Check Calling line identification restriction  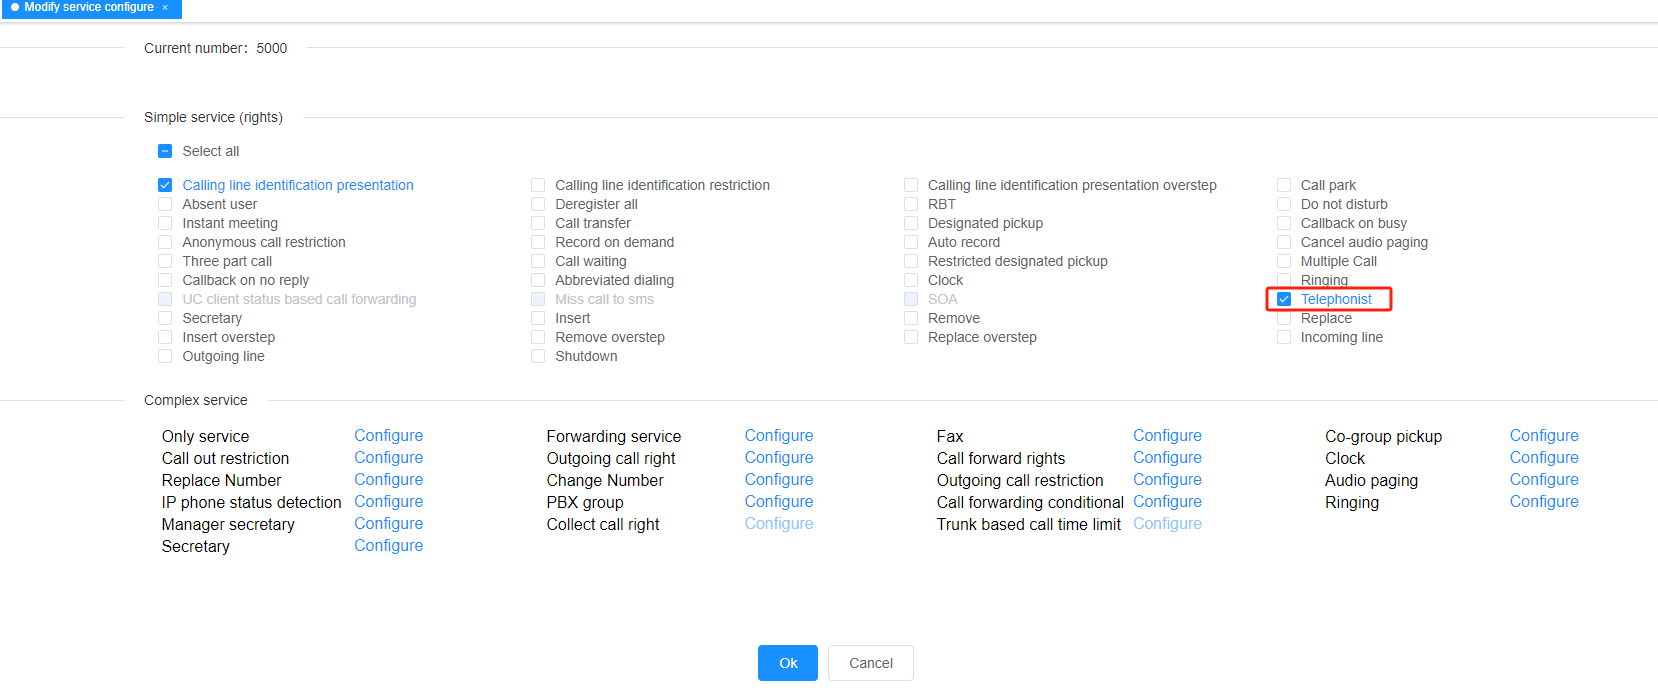538,185
